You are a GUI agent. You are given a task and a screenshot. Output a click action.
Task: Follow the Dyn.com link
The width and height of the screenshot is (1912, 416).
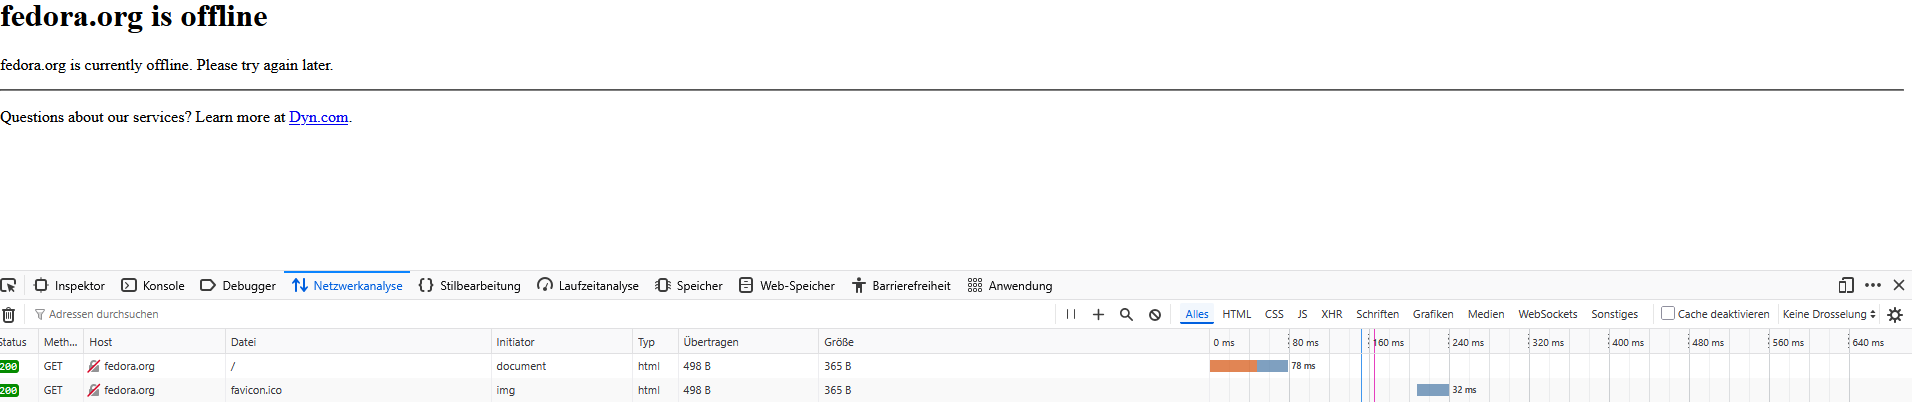click(319, 117)
